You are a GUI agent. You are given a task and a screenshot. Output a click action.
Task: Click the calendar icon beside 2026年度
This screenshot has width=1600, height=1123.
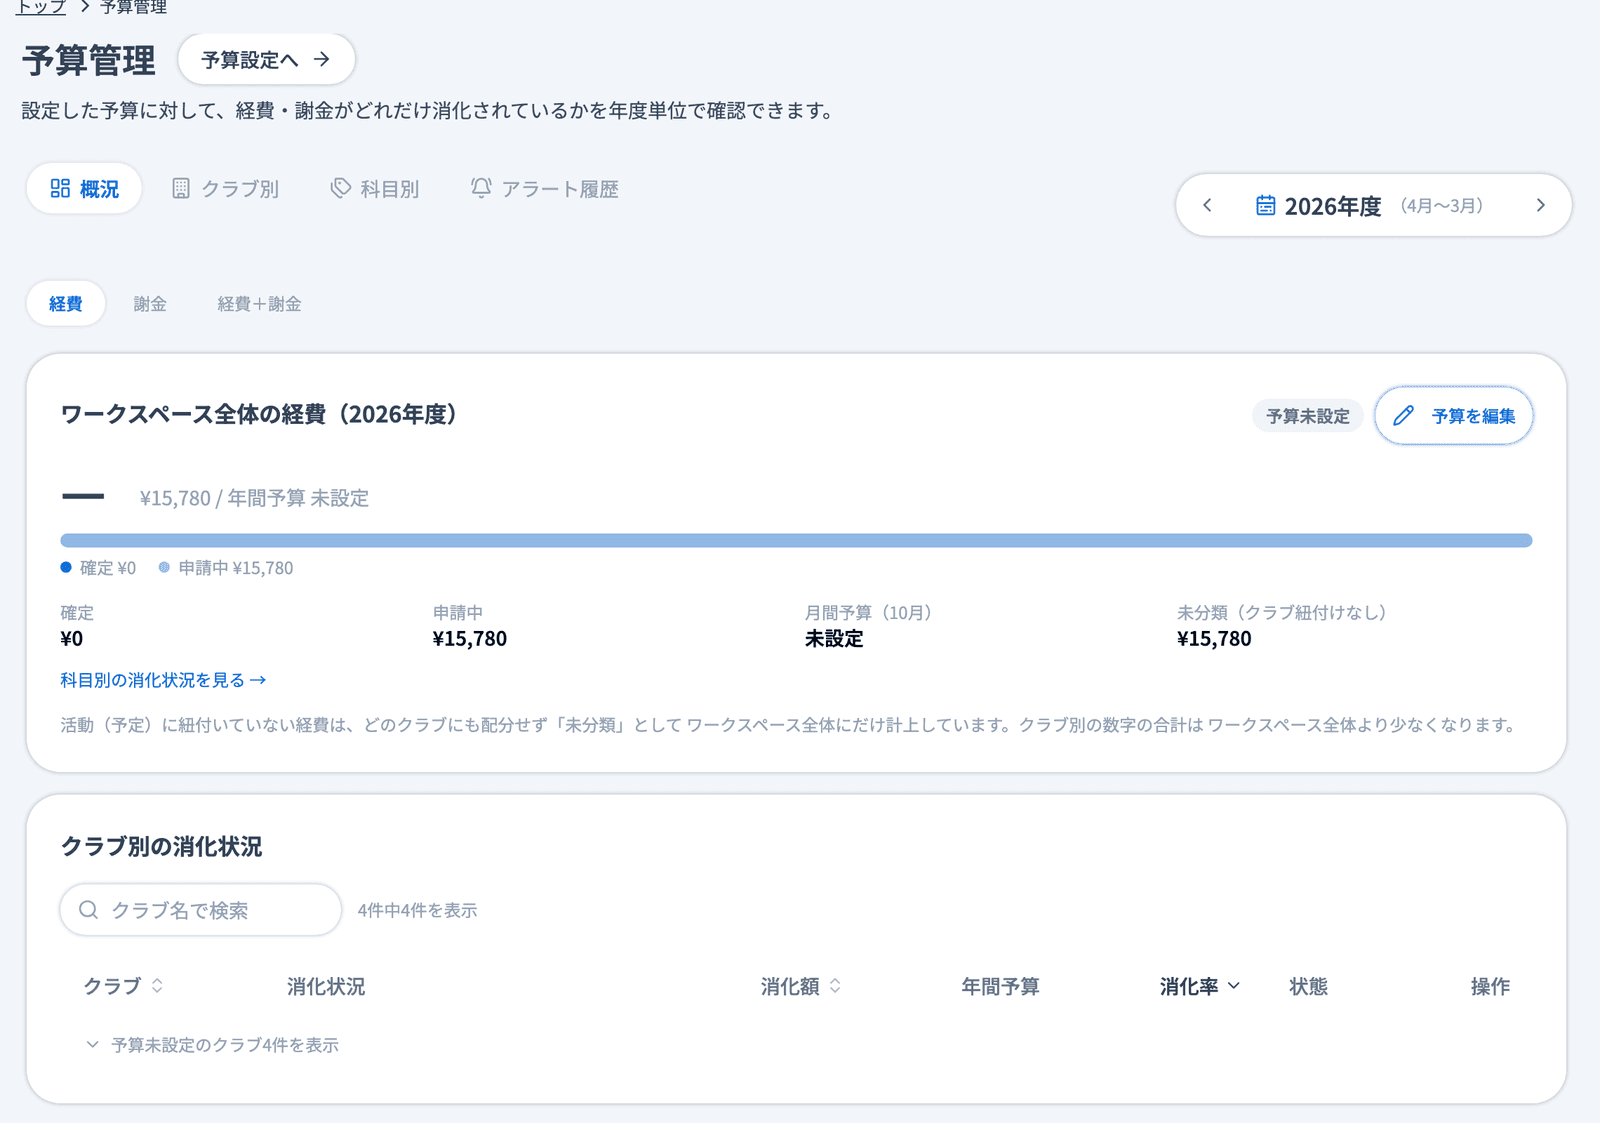pyautogui.click(x=1265, y=205)
